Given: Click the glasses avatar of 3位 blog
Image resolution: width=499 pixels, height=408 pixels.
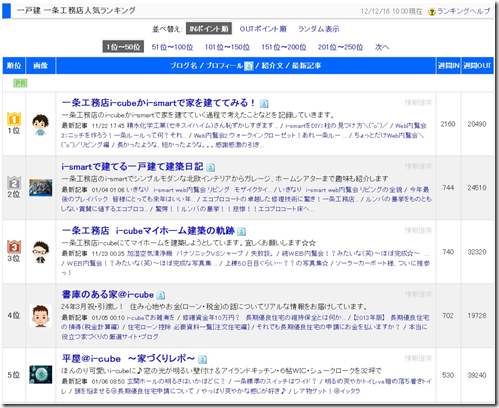Looking at the screenshot, I should 41,252.
